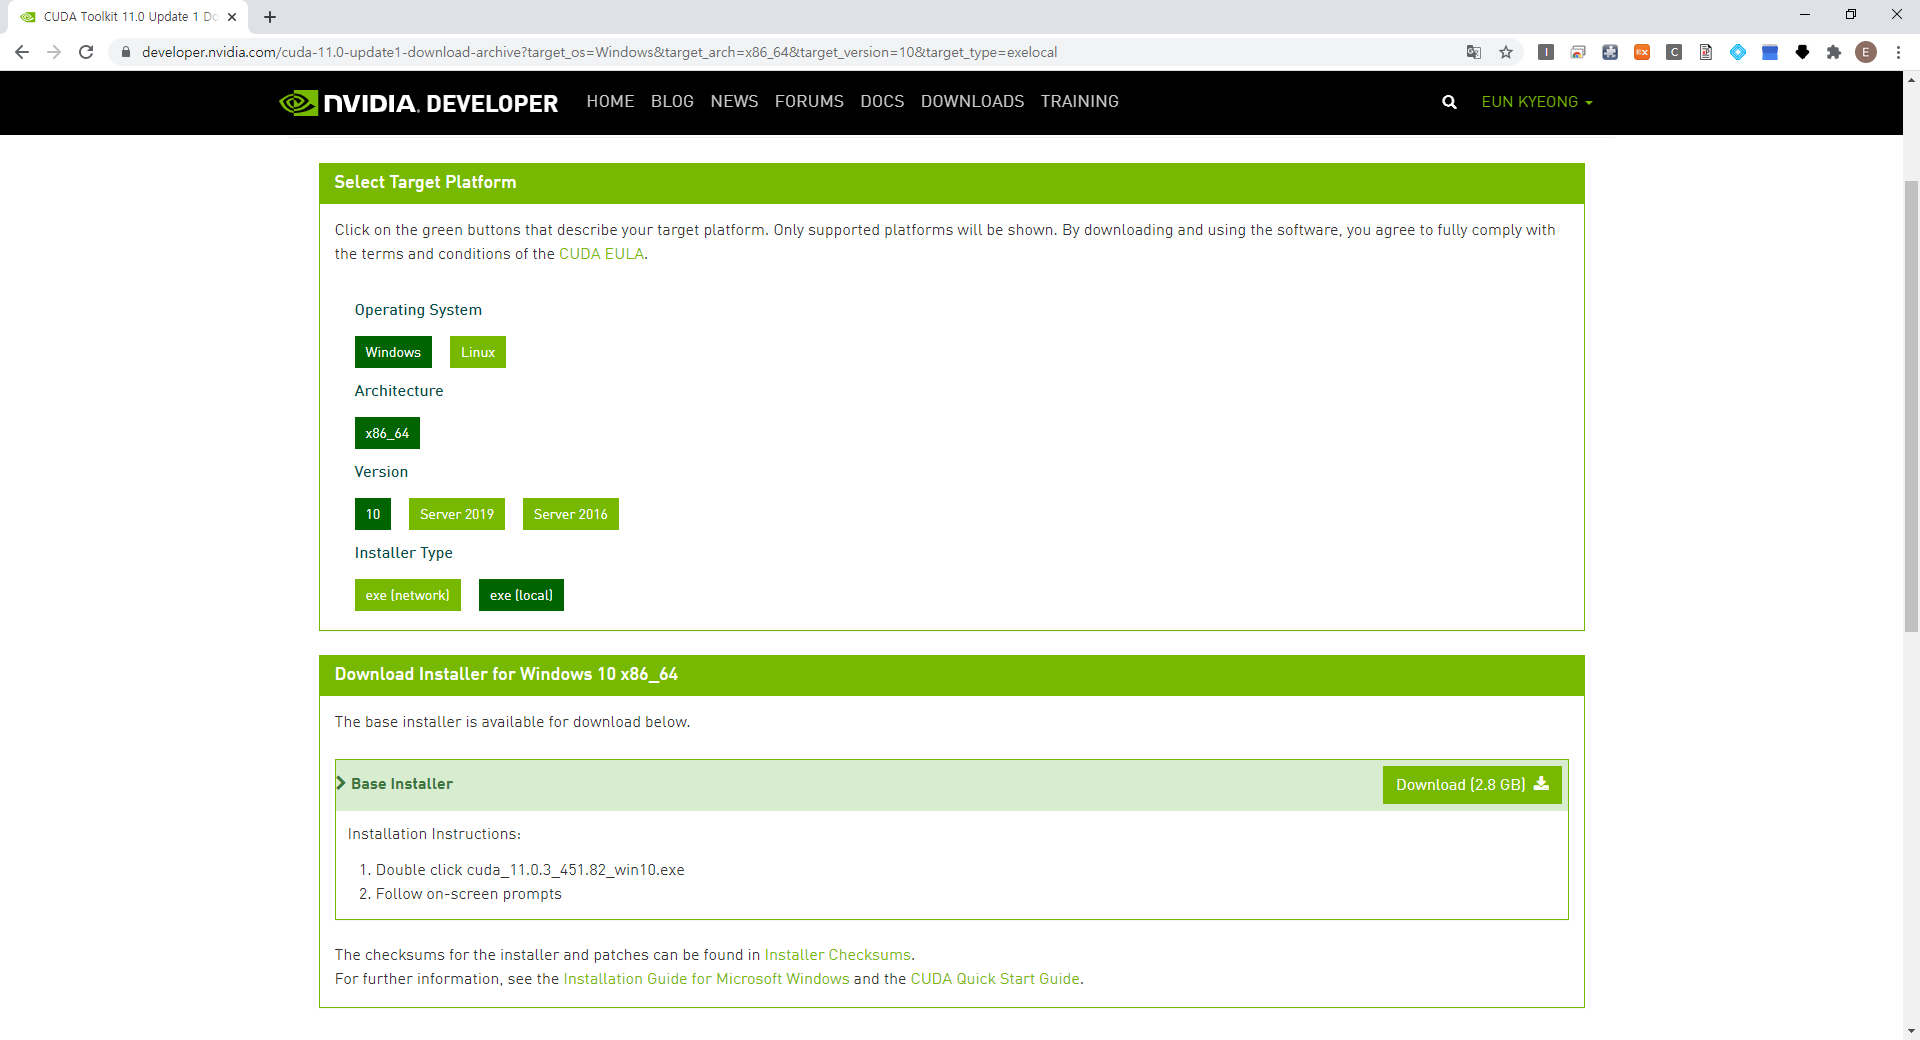The image size is (1920, 1040).
Task: Select version 10 button
Action: click(373, 514)
